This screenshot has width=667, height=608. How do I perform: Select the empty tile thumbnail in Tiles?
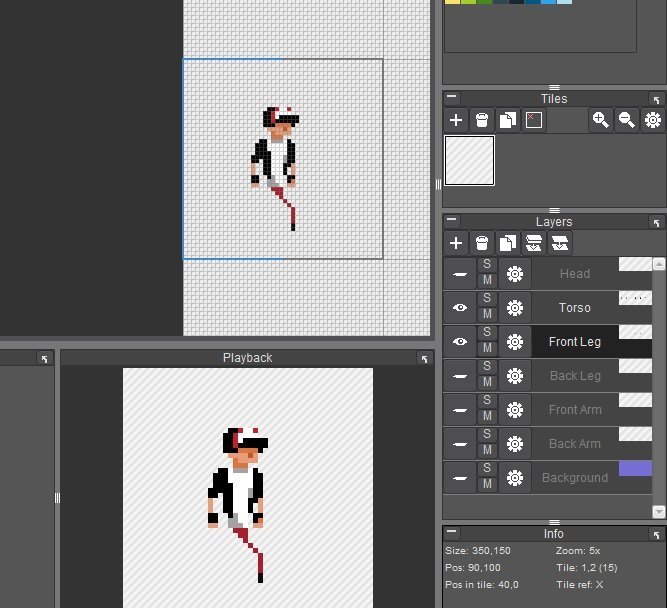(470, 160)
